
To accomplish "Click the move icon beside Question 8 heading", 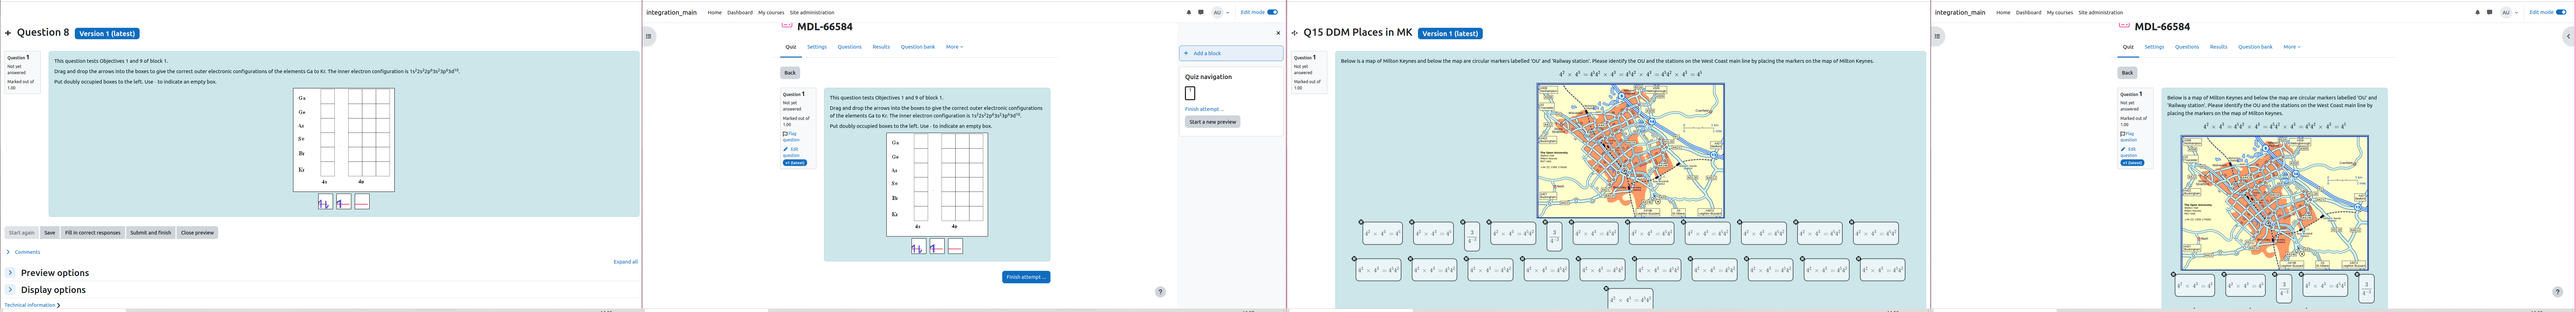I will (x=8, y=33).
